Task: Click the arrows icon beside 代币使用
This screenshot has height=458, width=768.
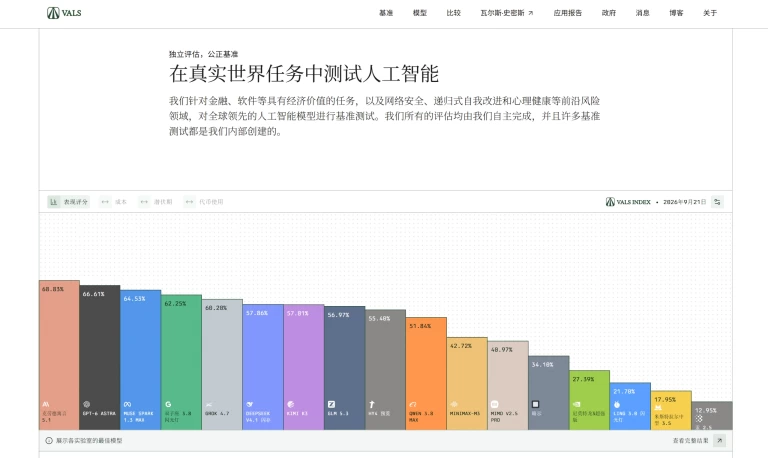Action: 189,202
